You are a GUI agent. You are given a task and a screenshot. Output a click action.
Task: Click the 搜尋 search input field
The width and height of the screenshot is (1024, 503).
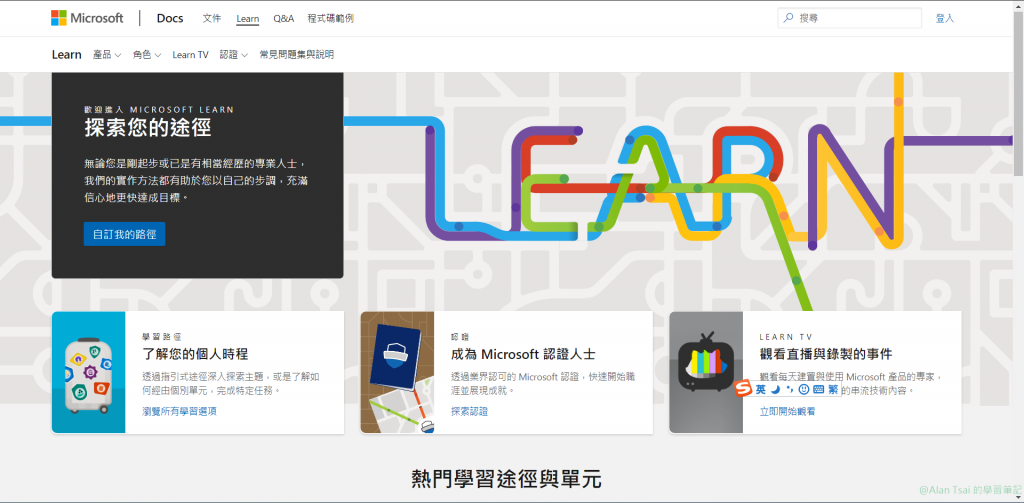pos(850,18)
